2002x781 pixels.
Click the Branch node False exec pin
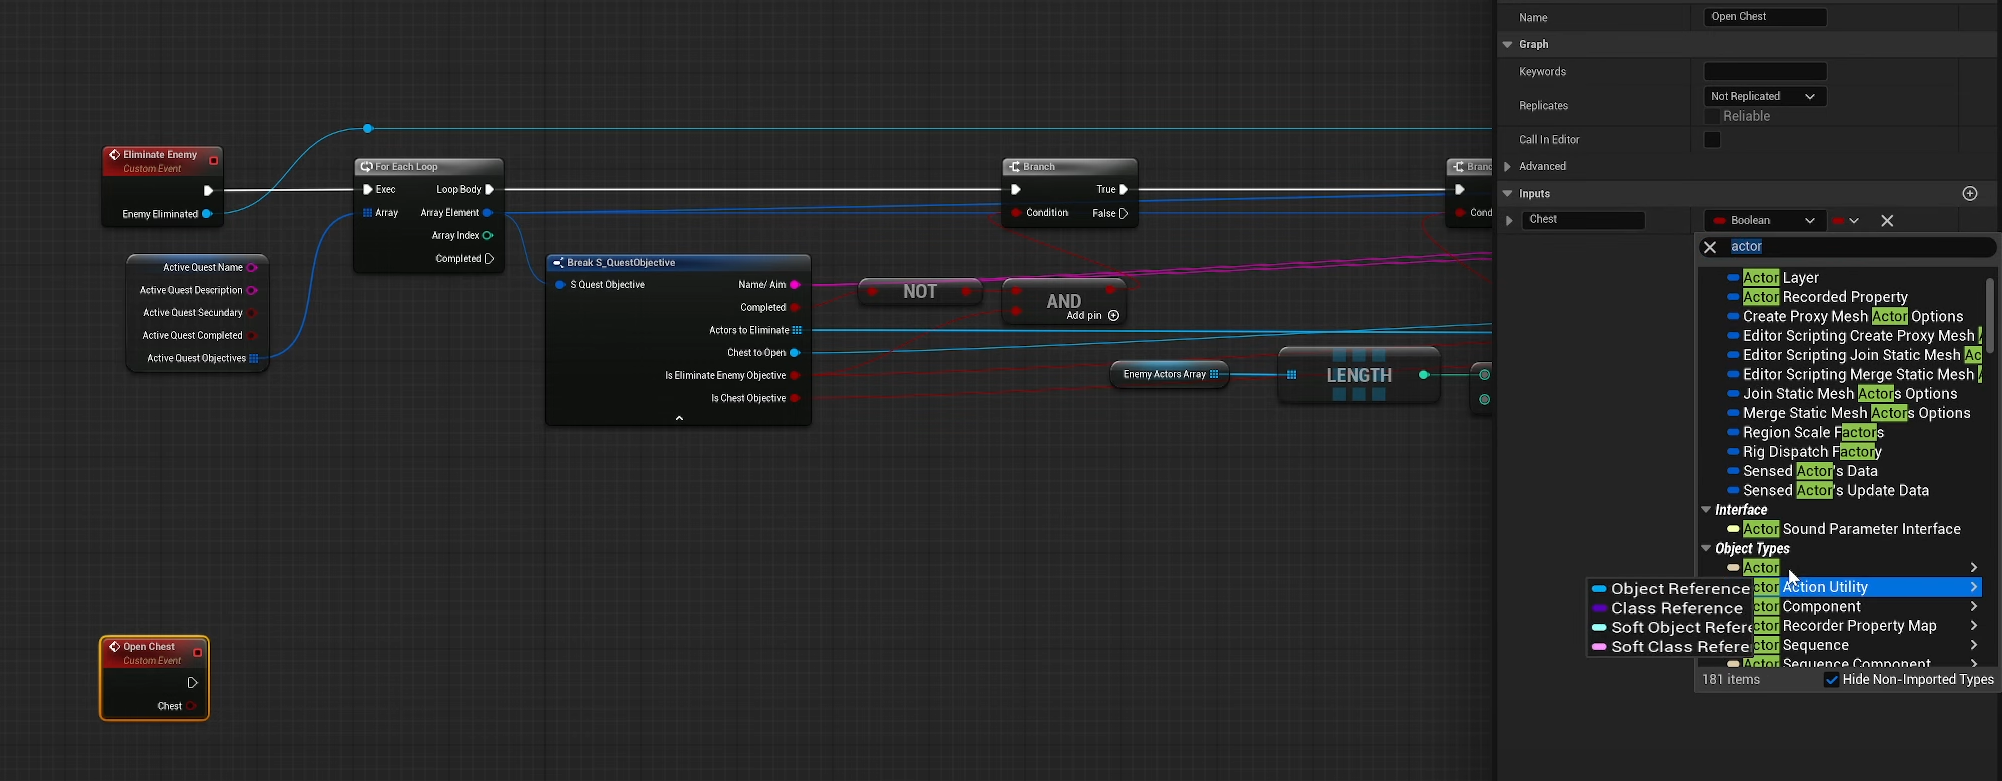pos(1123,213)
